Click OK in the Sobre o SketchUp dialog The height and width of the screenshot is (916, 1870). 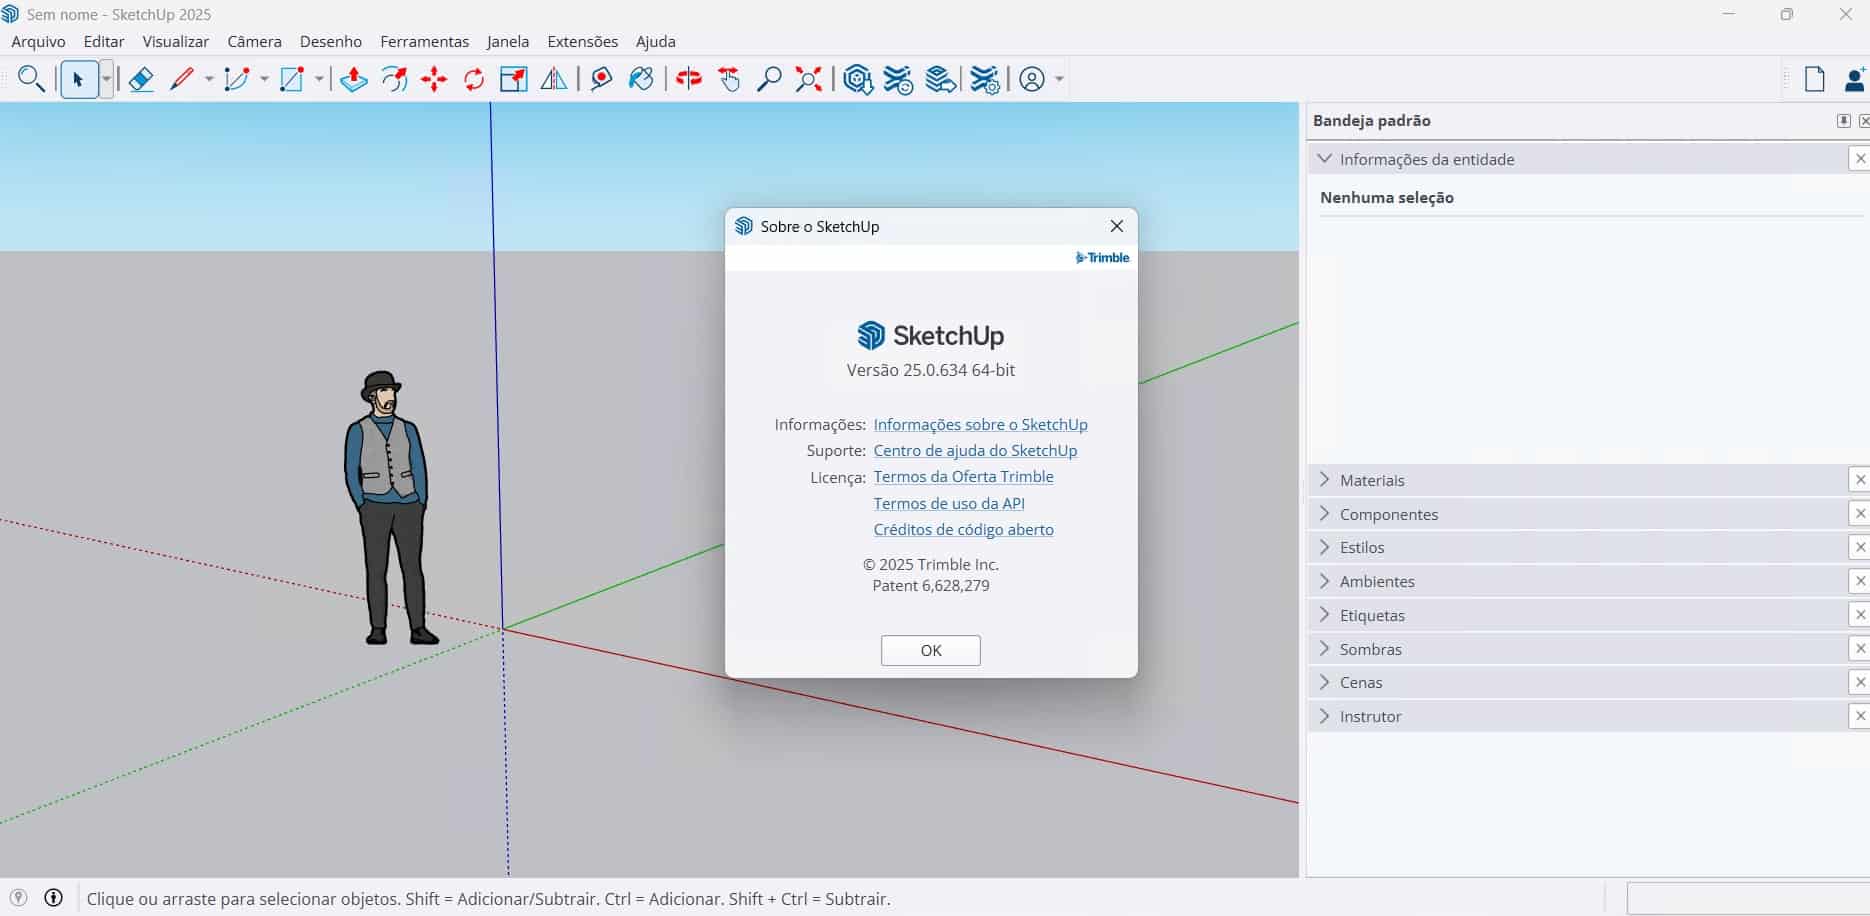(931, 650)
